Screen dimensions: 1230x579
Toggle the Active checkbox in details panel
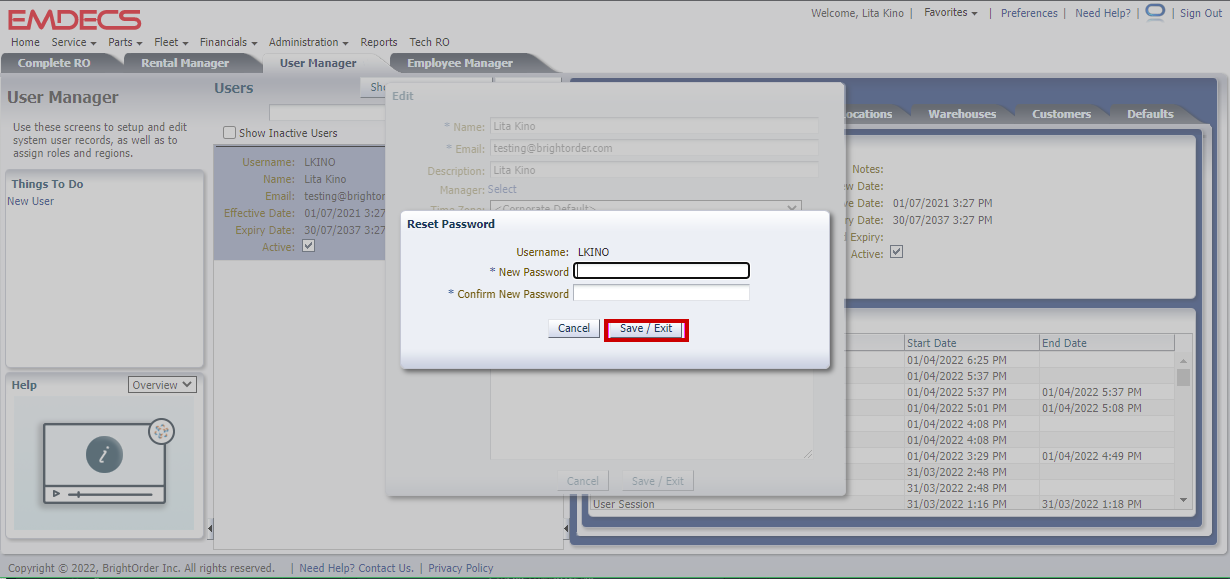point(897,253)
